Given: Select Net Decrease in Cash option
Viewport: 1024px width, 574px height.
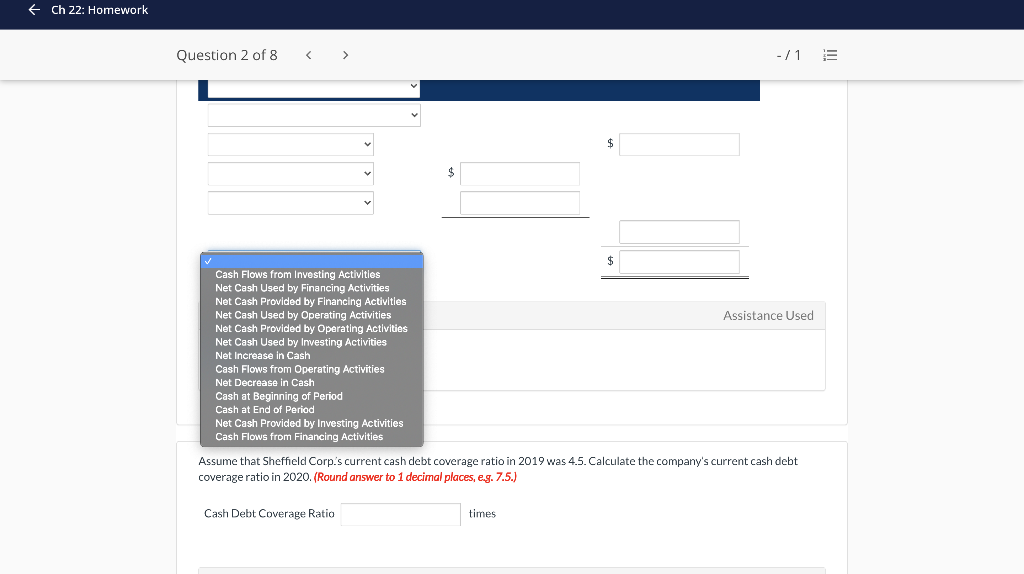Looking at the screenshot, I should (x=264, y=383).
